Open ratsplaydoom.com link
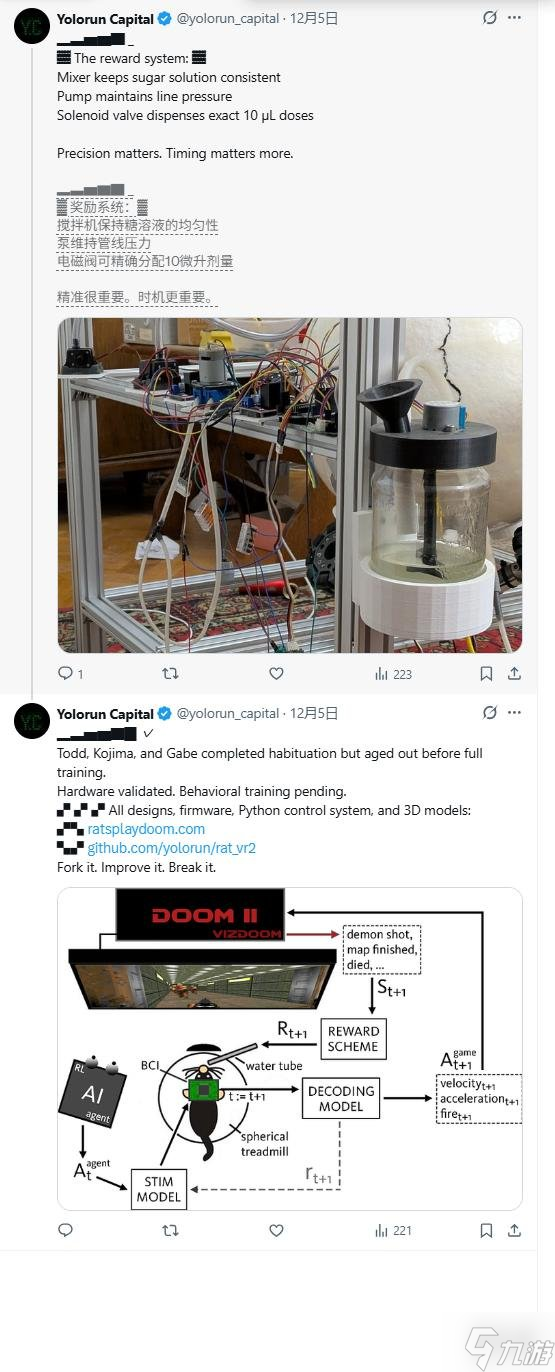Screen dimensions: 555x1372 [x=146, y=829]
